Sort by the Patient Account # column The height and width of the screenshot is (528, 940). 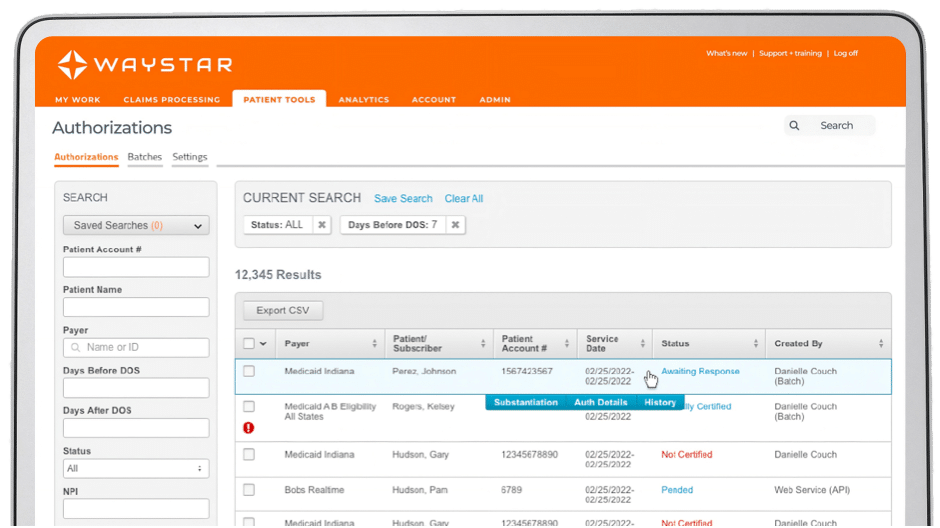[567, 343]
